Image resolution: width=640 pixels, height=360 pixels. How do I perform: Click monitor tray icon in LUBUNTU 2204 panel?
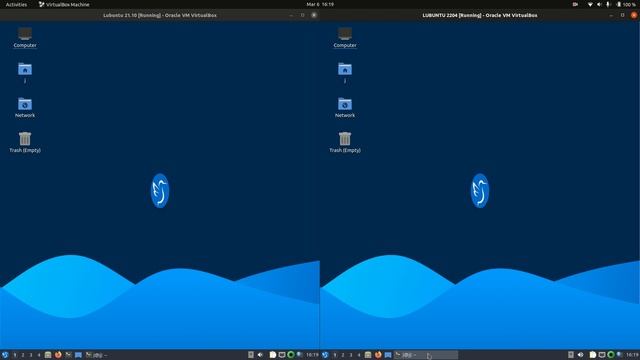click(602, 355)
